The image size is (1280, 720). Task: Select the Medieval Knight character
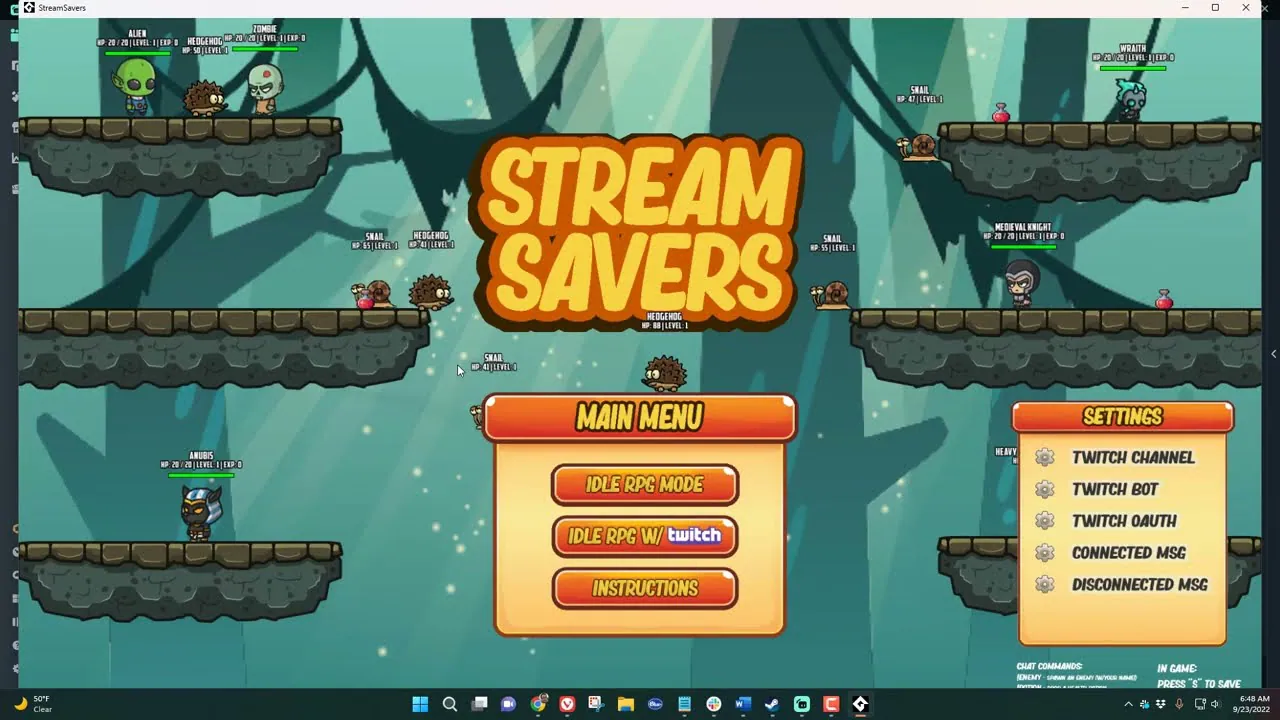[x=1021, y=282]
